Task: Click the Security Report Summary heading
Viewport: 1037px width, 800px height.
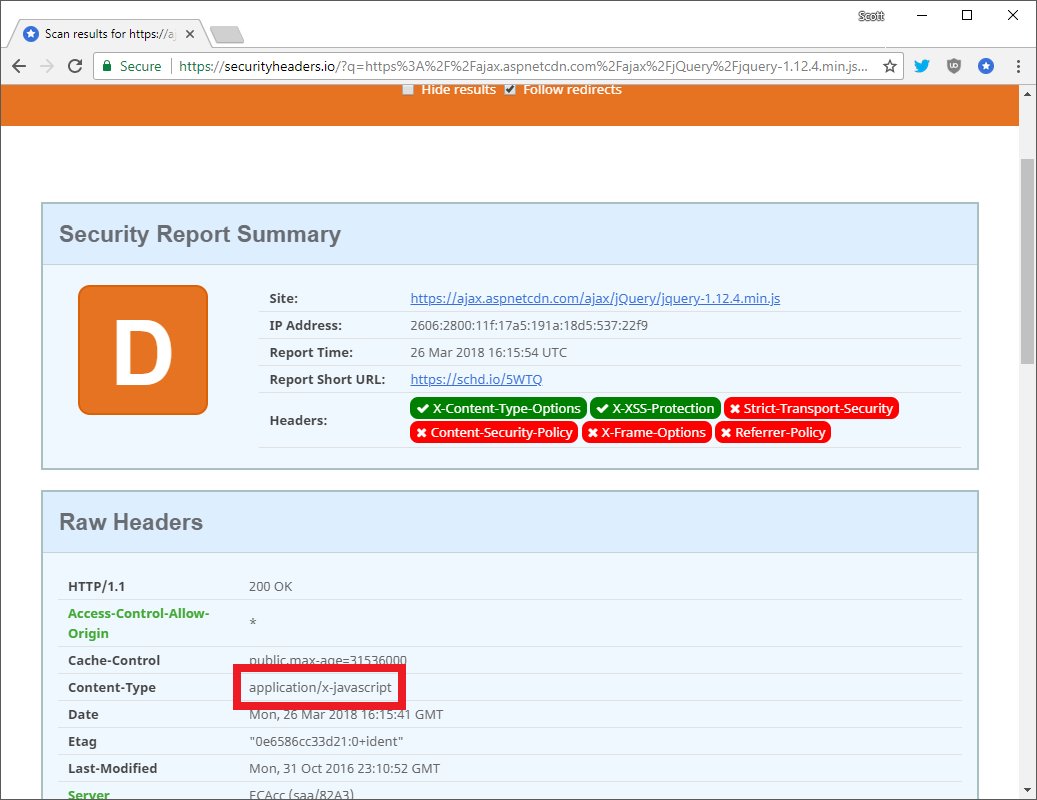Action: (x=200, y=234)
